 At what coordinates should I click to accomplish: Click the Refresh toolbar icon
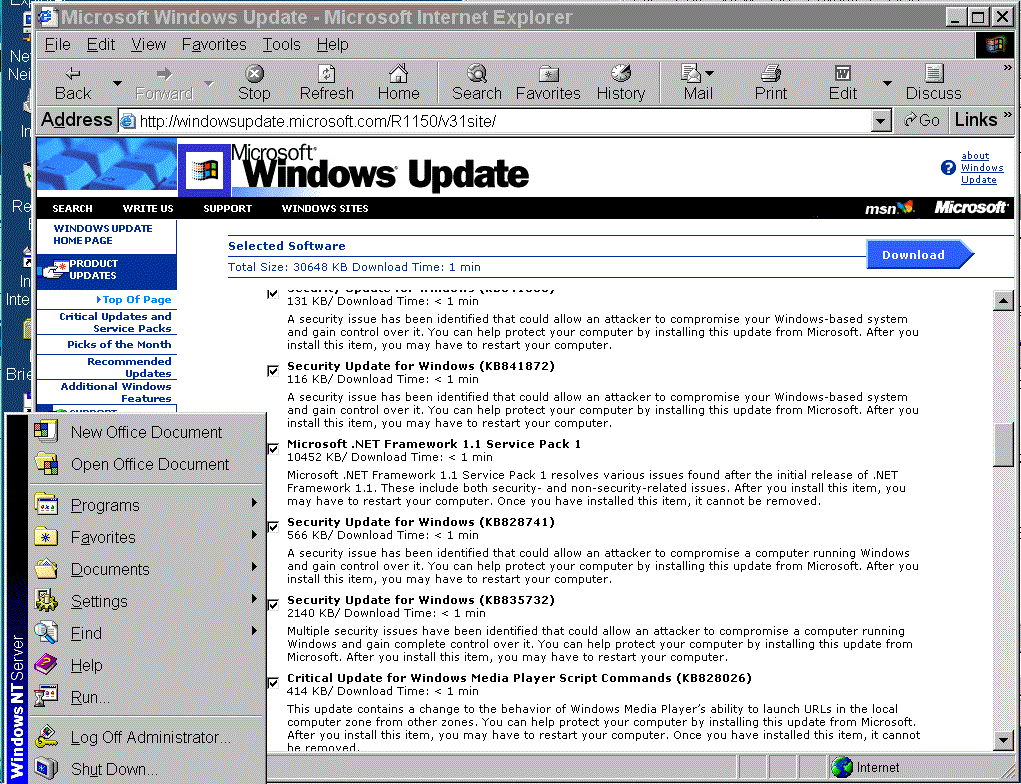click(326, 74)
